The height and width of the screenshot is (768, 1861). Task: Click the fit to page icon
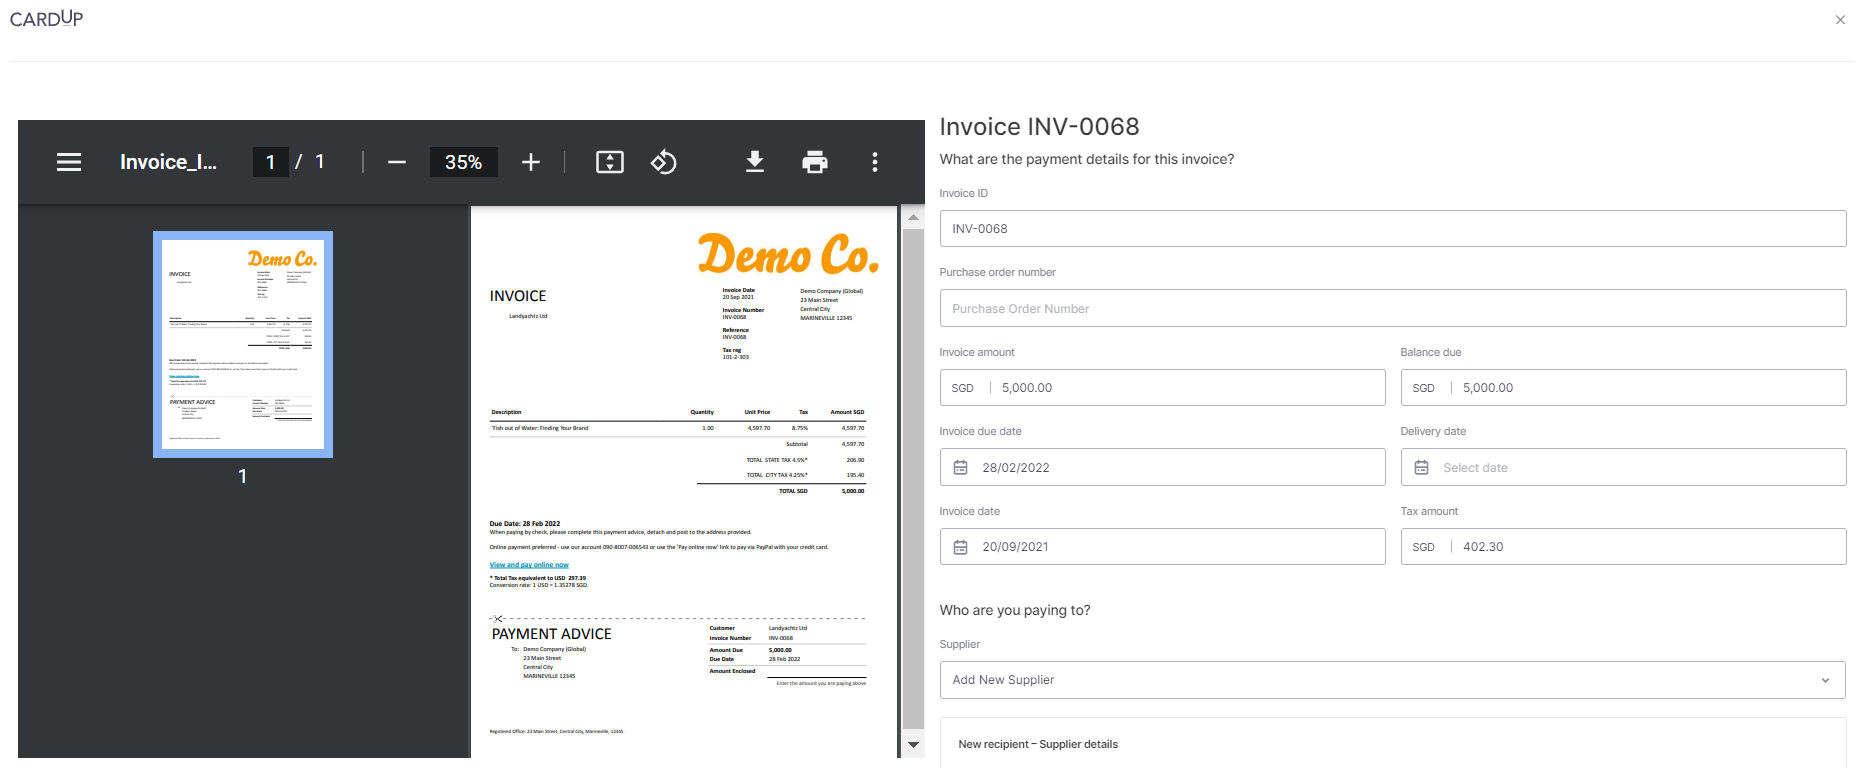tap(610, 162)
